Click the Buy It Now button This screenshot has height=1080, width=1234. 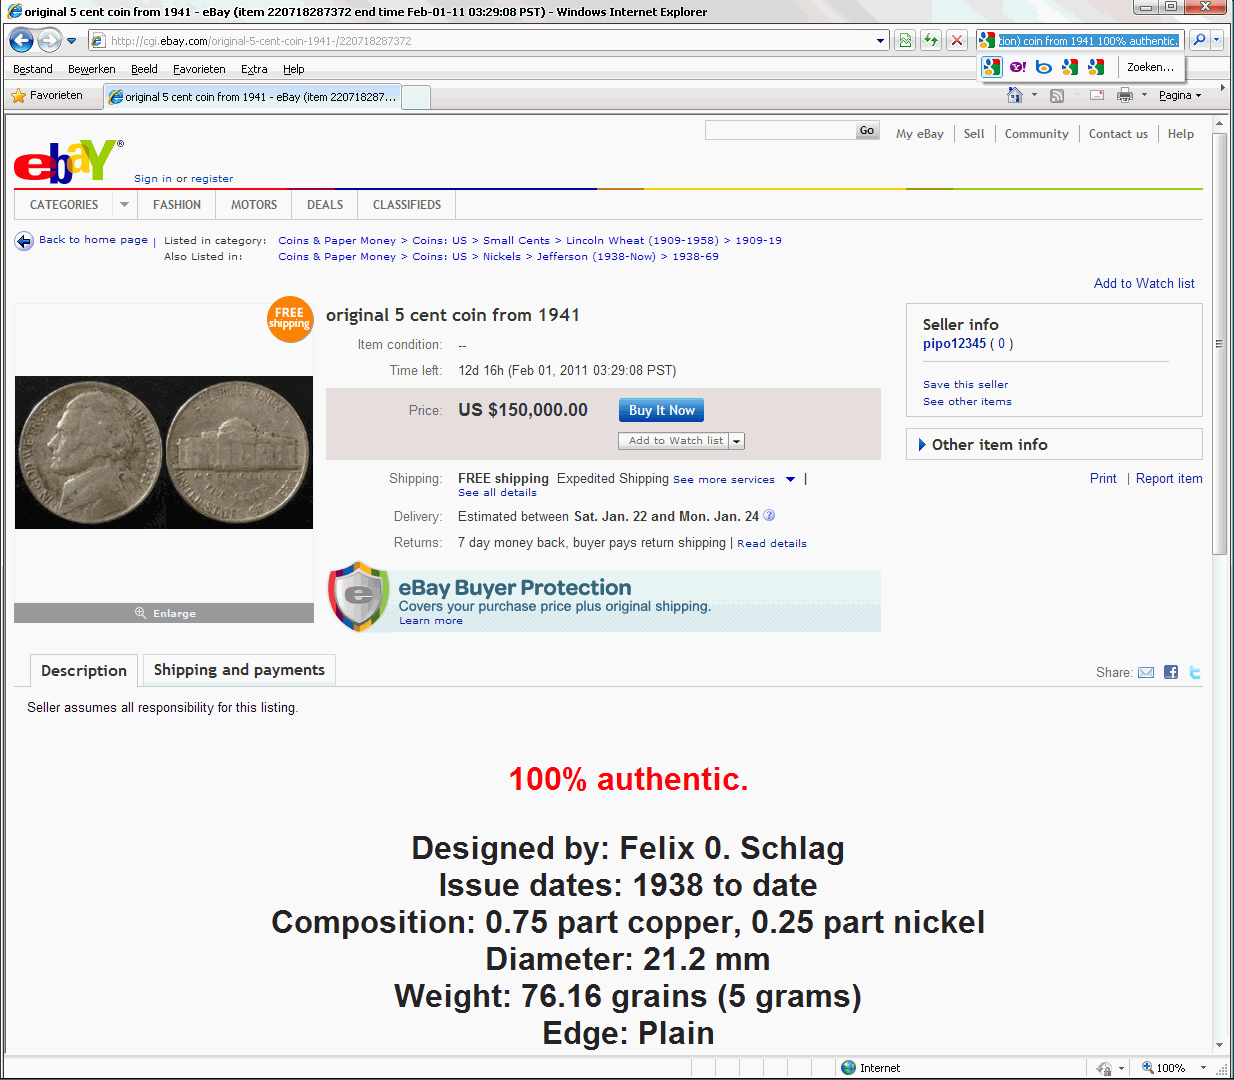tap(661, 410)
